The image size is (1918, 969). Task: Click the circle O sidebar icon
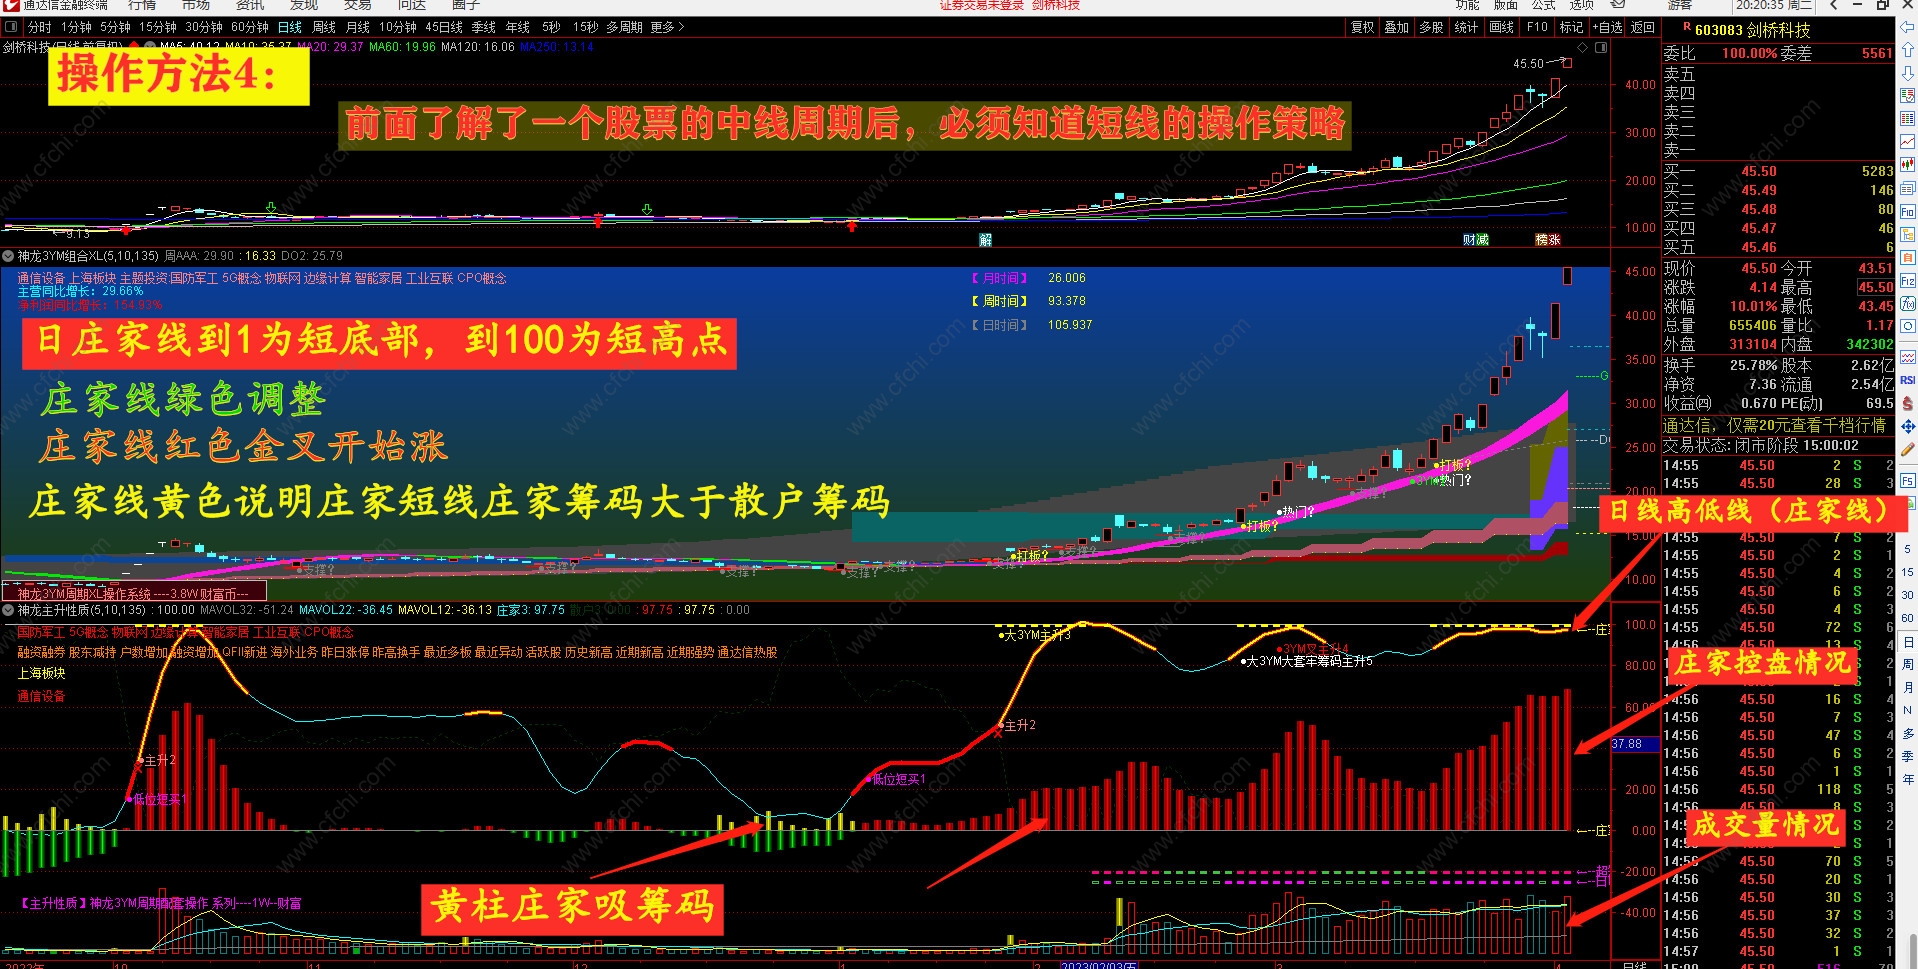1908,326
